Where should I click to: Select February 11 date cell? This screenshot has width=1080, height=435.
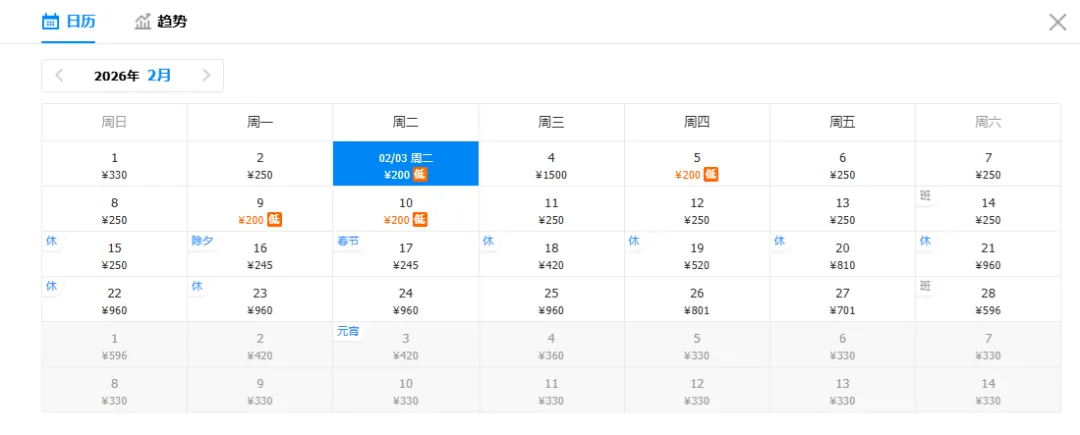tap(551, 209)
